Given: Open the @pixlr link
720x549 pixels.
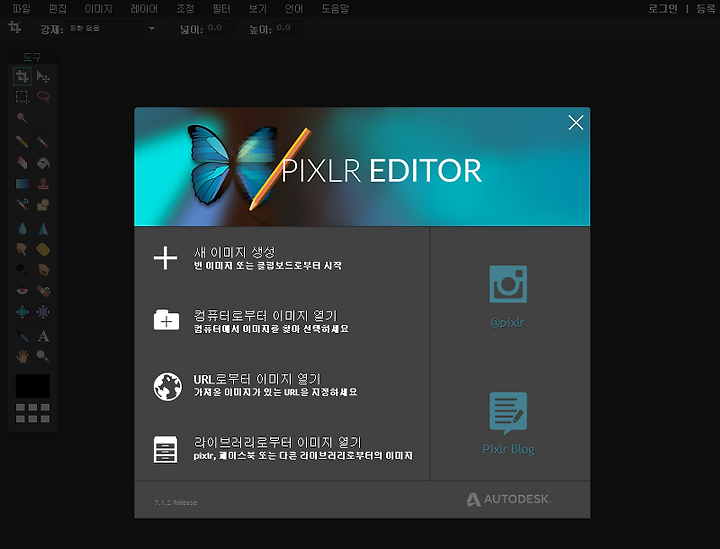Looking at the screenshot, I should click(x=507, y=322).
